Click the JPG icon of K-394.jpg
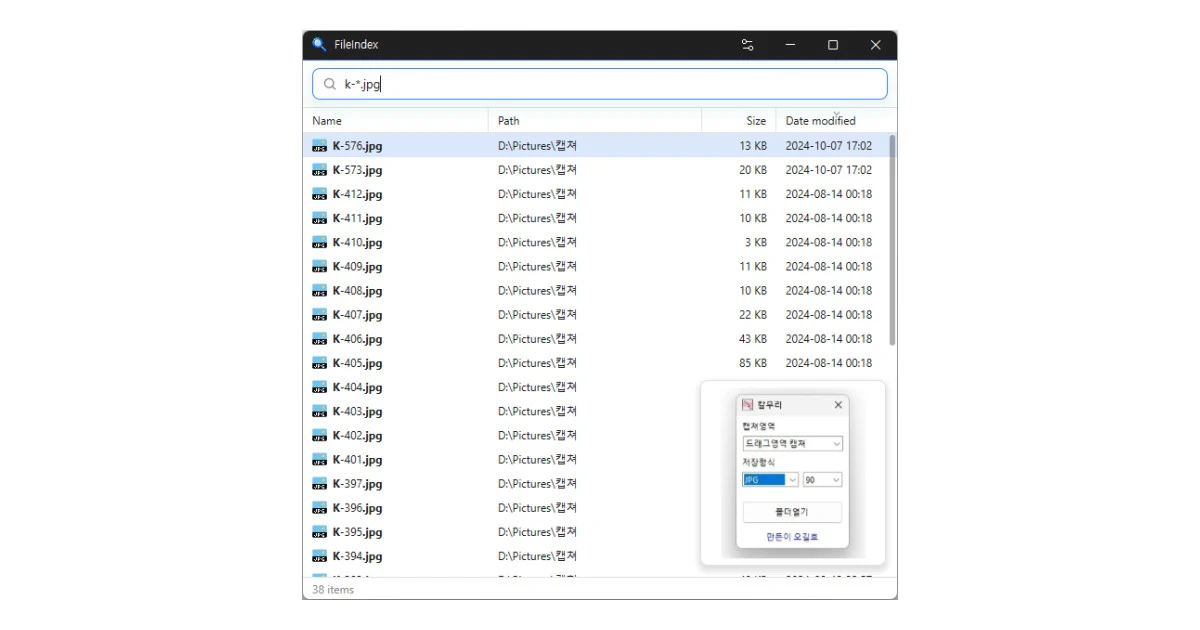Image resolution: width=1200 pixels, height=630 pixels. pos(320,556)
